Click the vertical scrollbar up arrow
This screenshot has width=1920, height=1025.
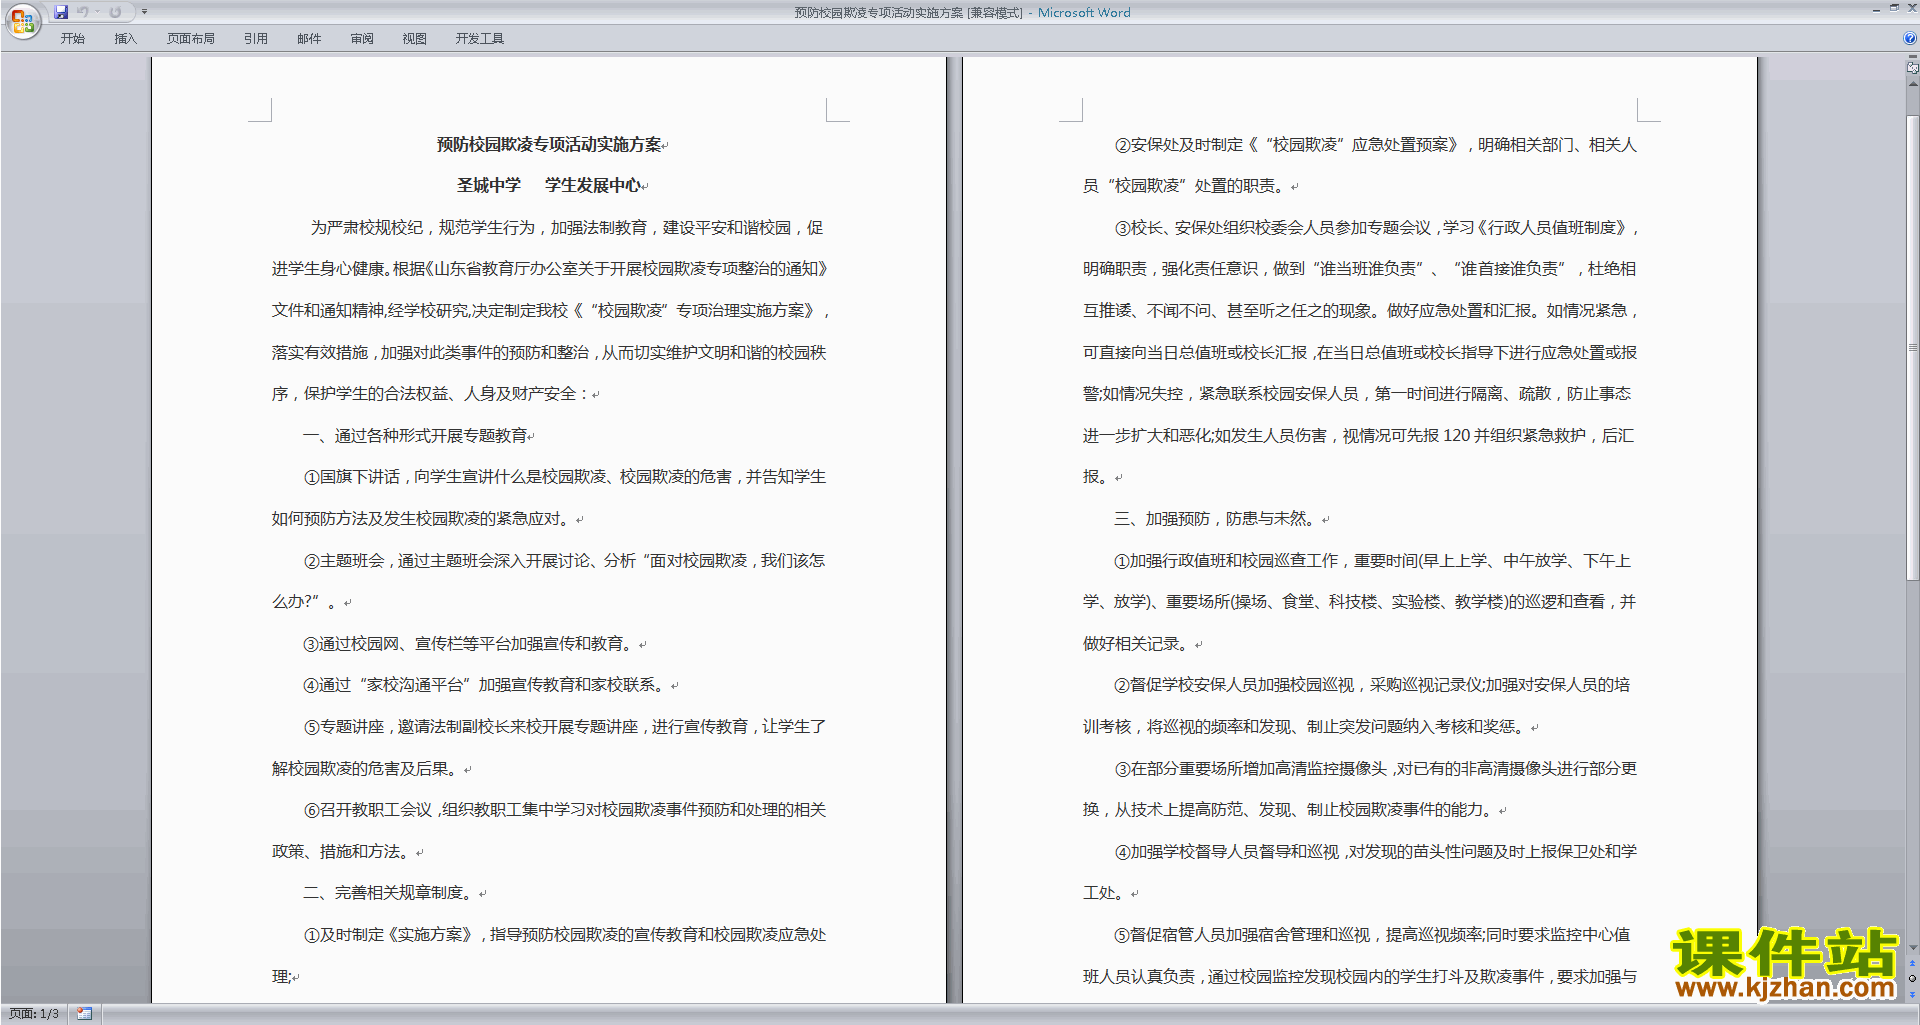tap(1912, 84)
